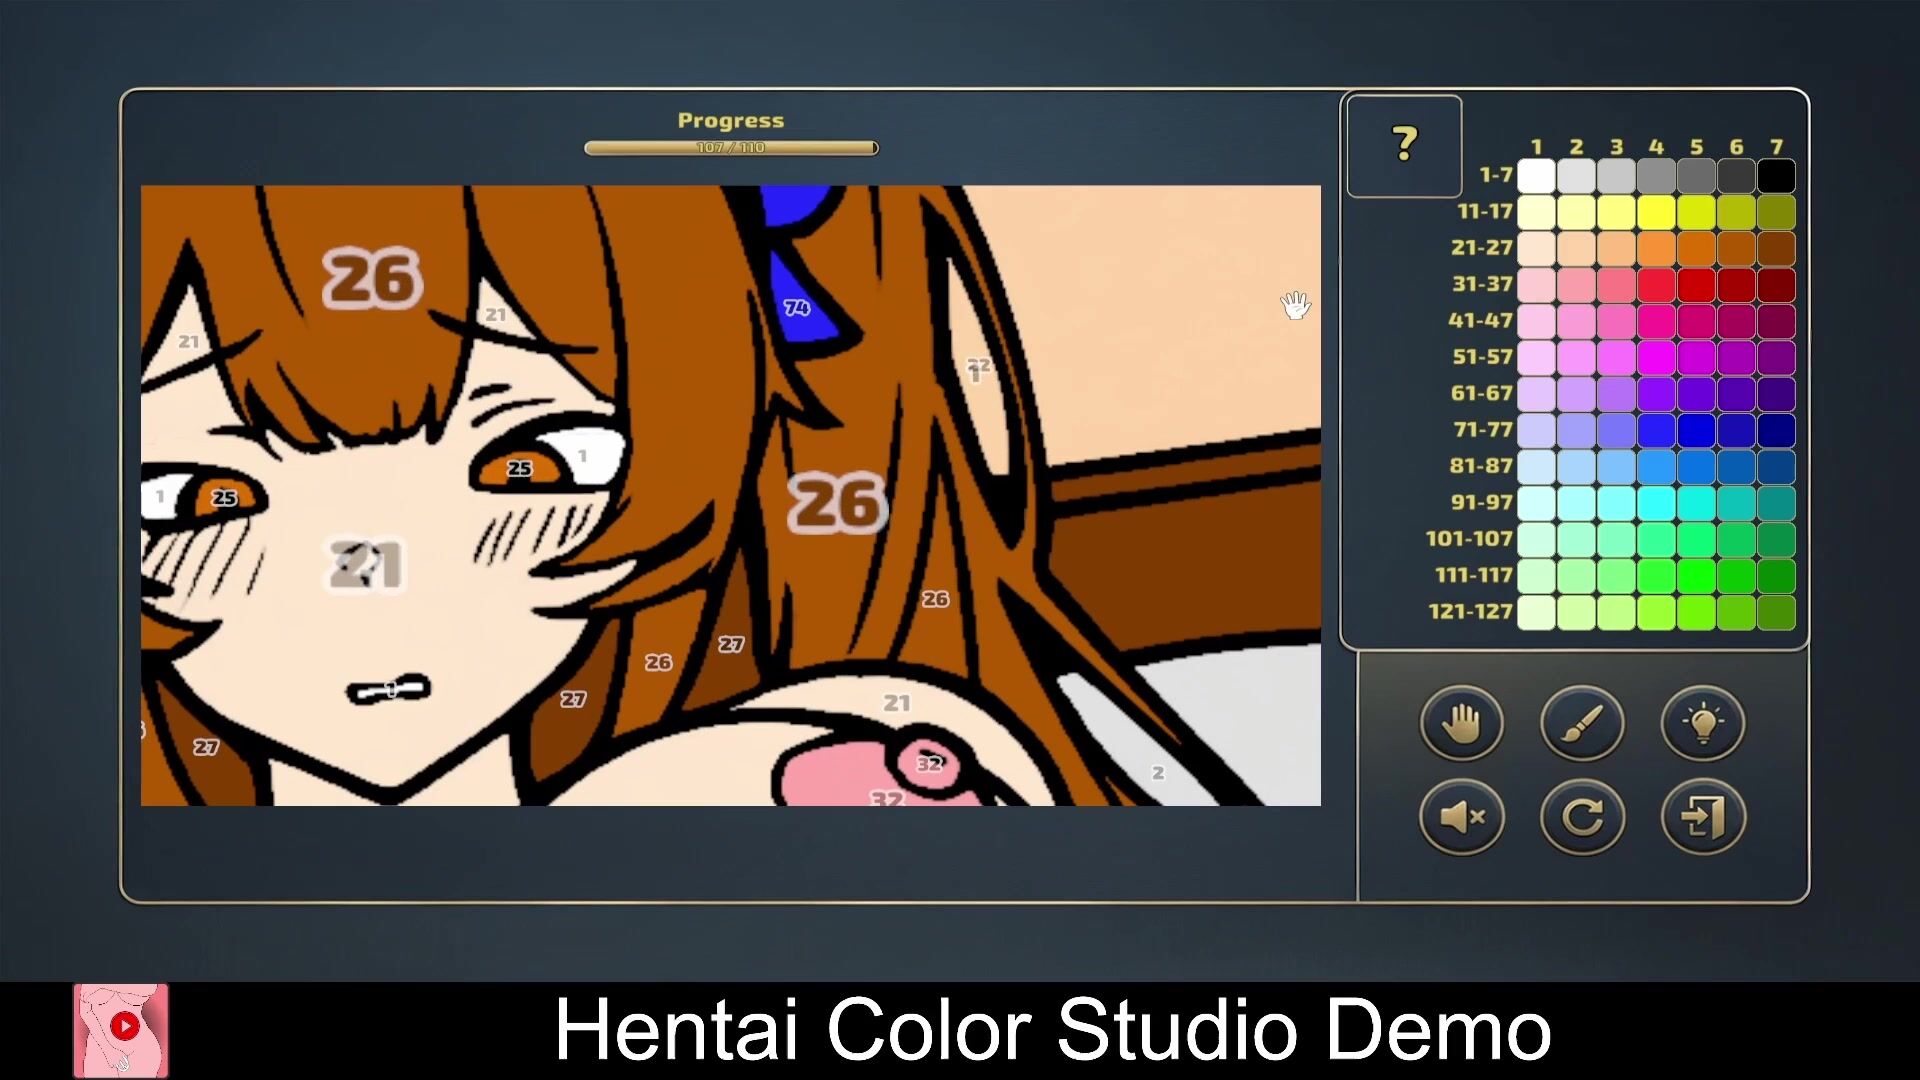Choose pure yellow swatch in row 11-17
Viewport: 1920px width, 1080px height.
tap(1656, 212)
